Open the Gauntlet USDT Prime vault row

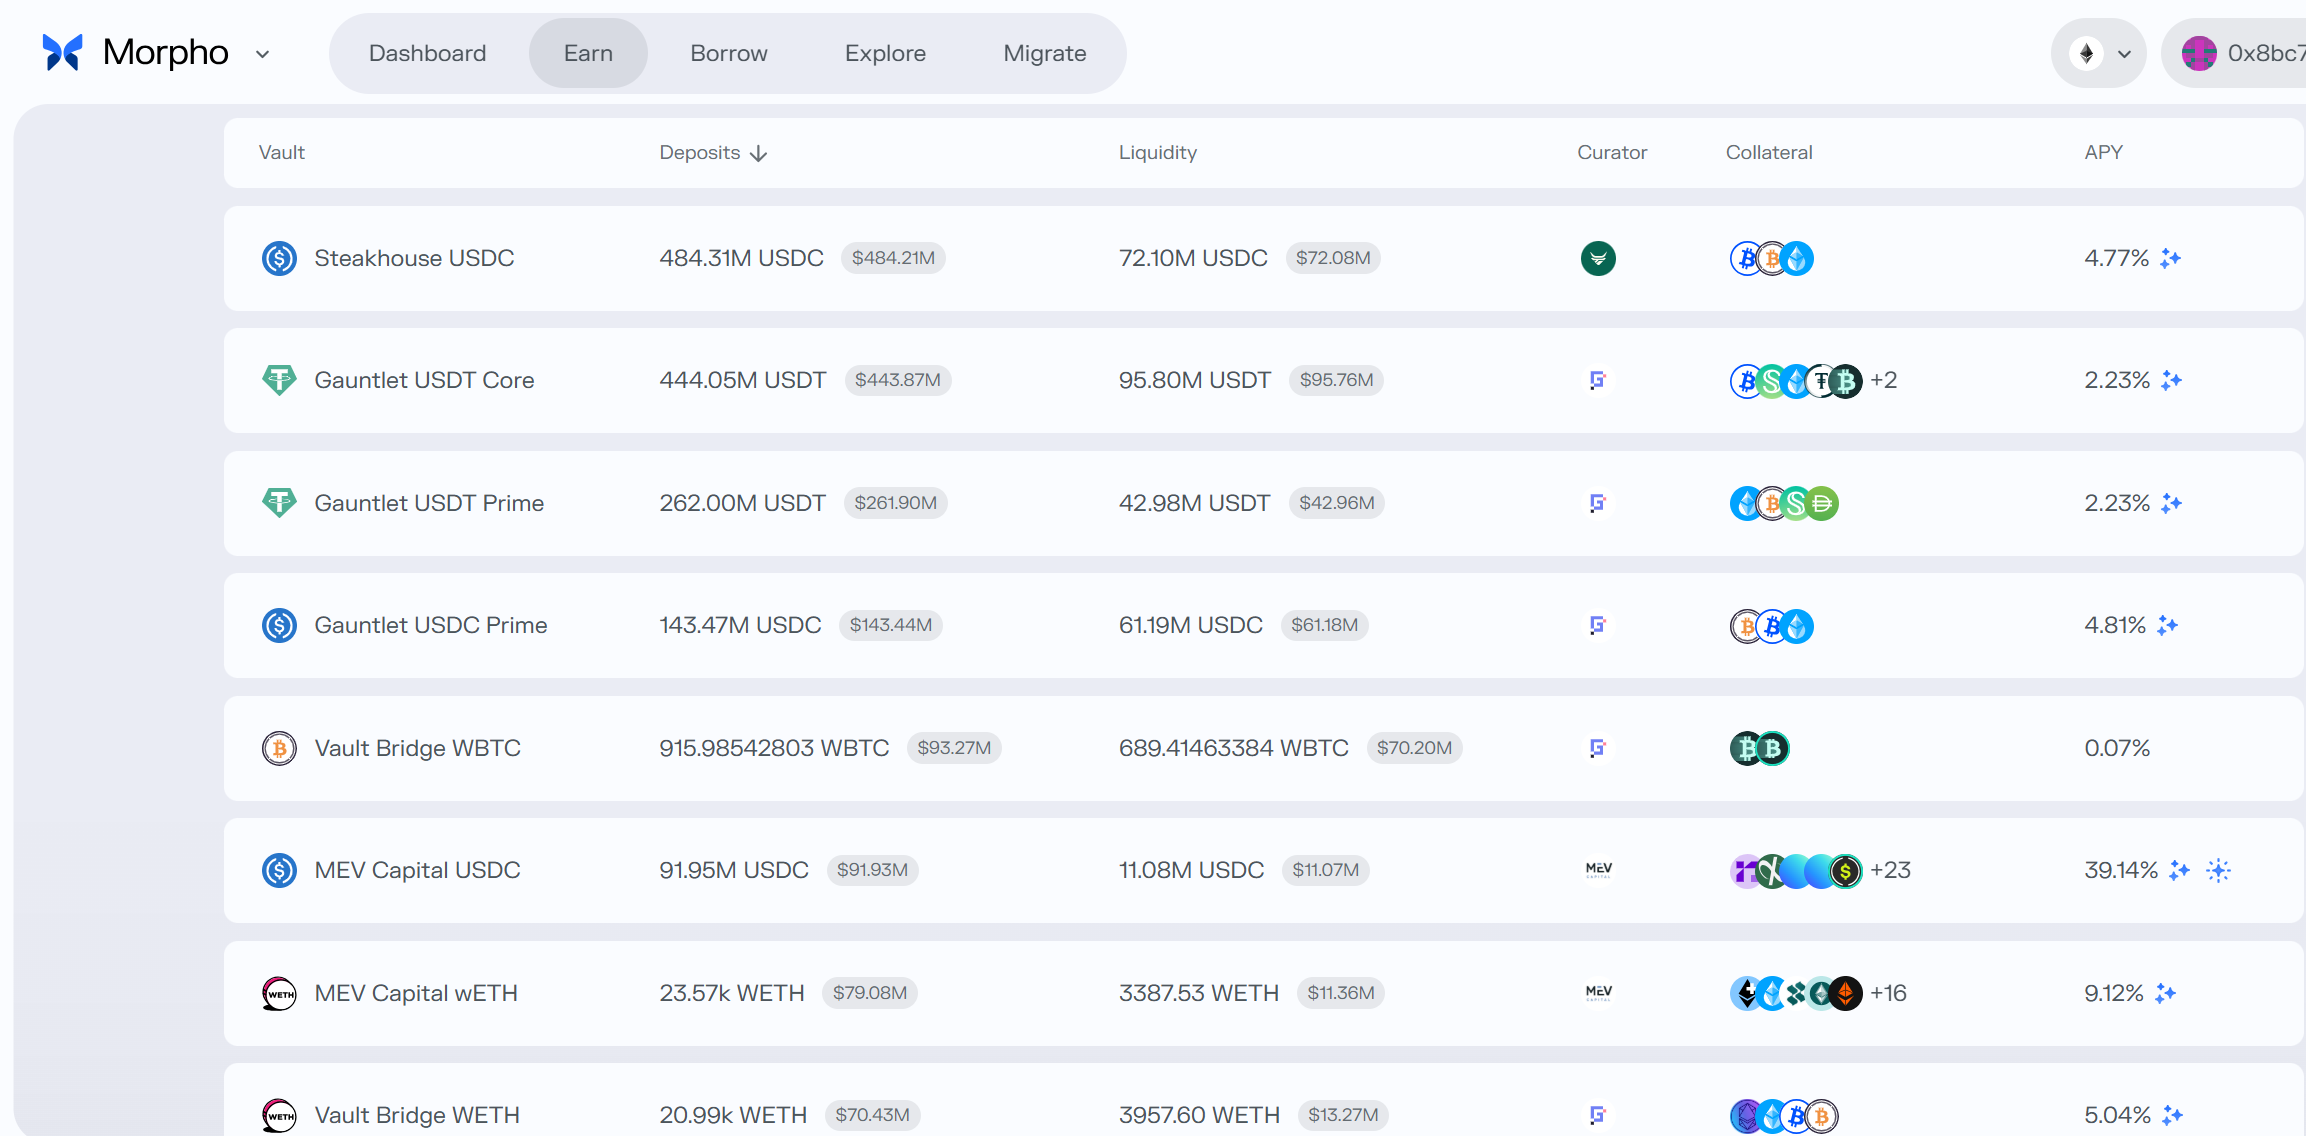pyautogui.click(x=428, y=503)
